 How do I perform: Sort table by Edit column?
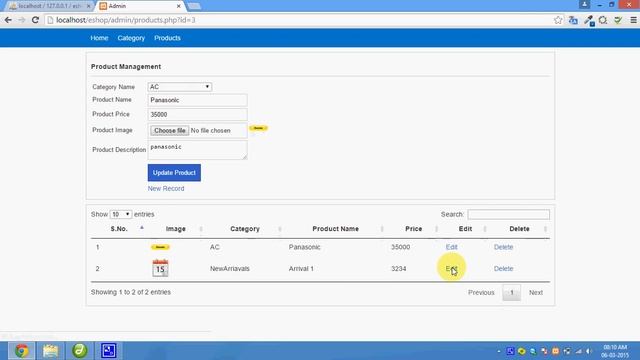[465, 229]
